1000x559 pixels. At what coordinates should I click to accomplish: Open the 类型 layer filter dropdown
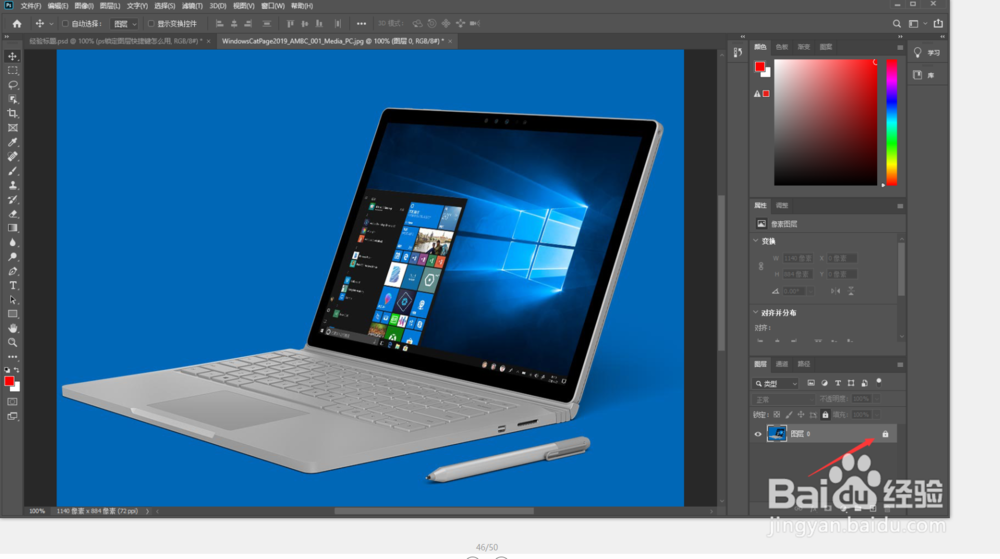(x=776, y=384)
